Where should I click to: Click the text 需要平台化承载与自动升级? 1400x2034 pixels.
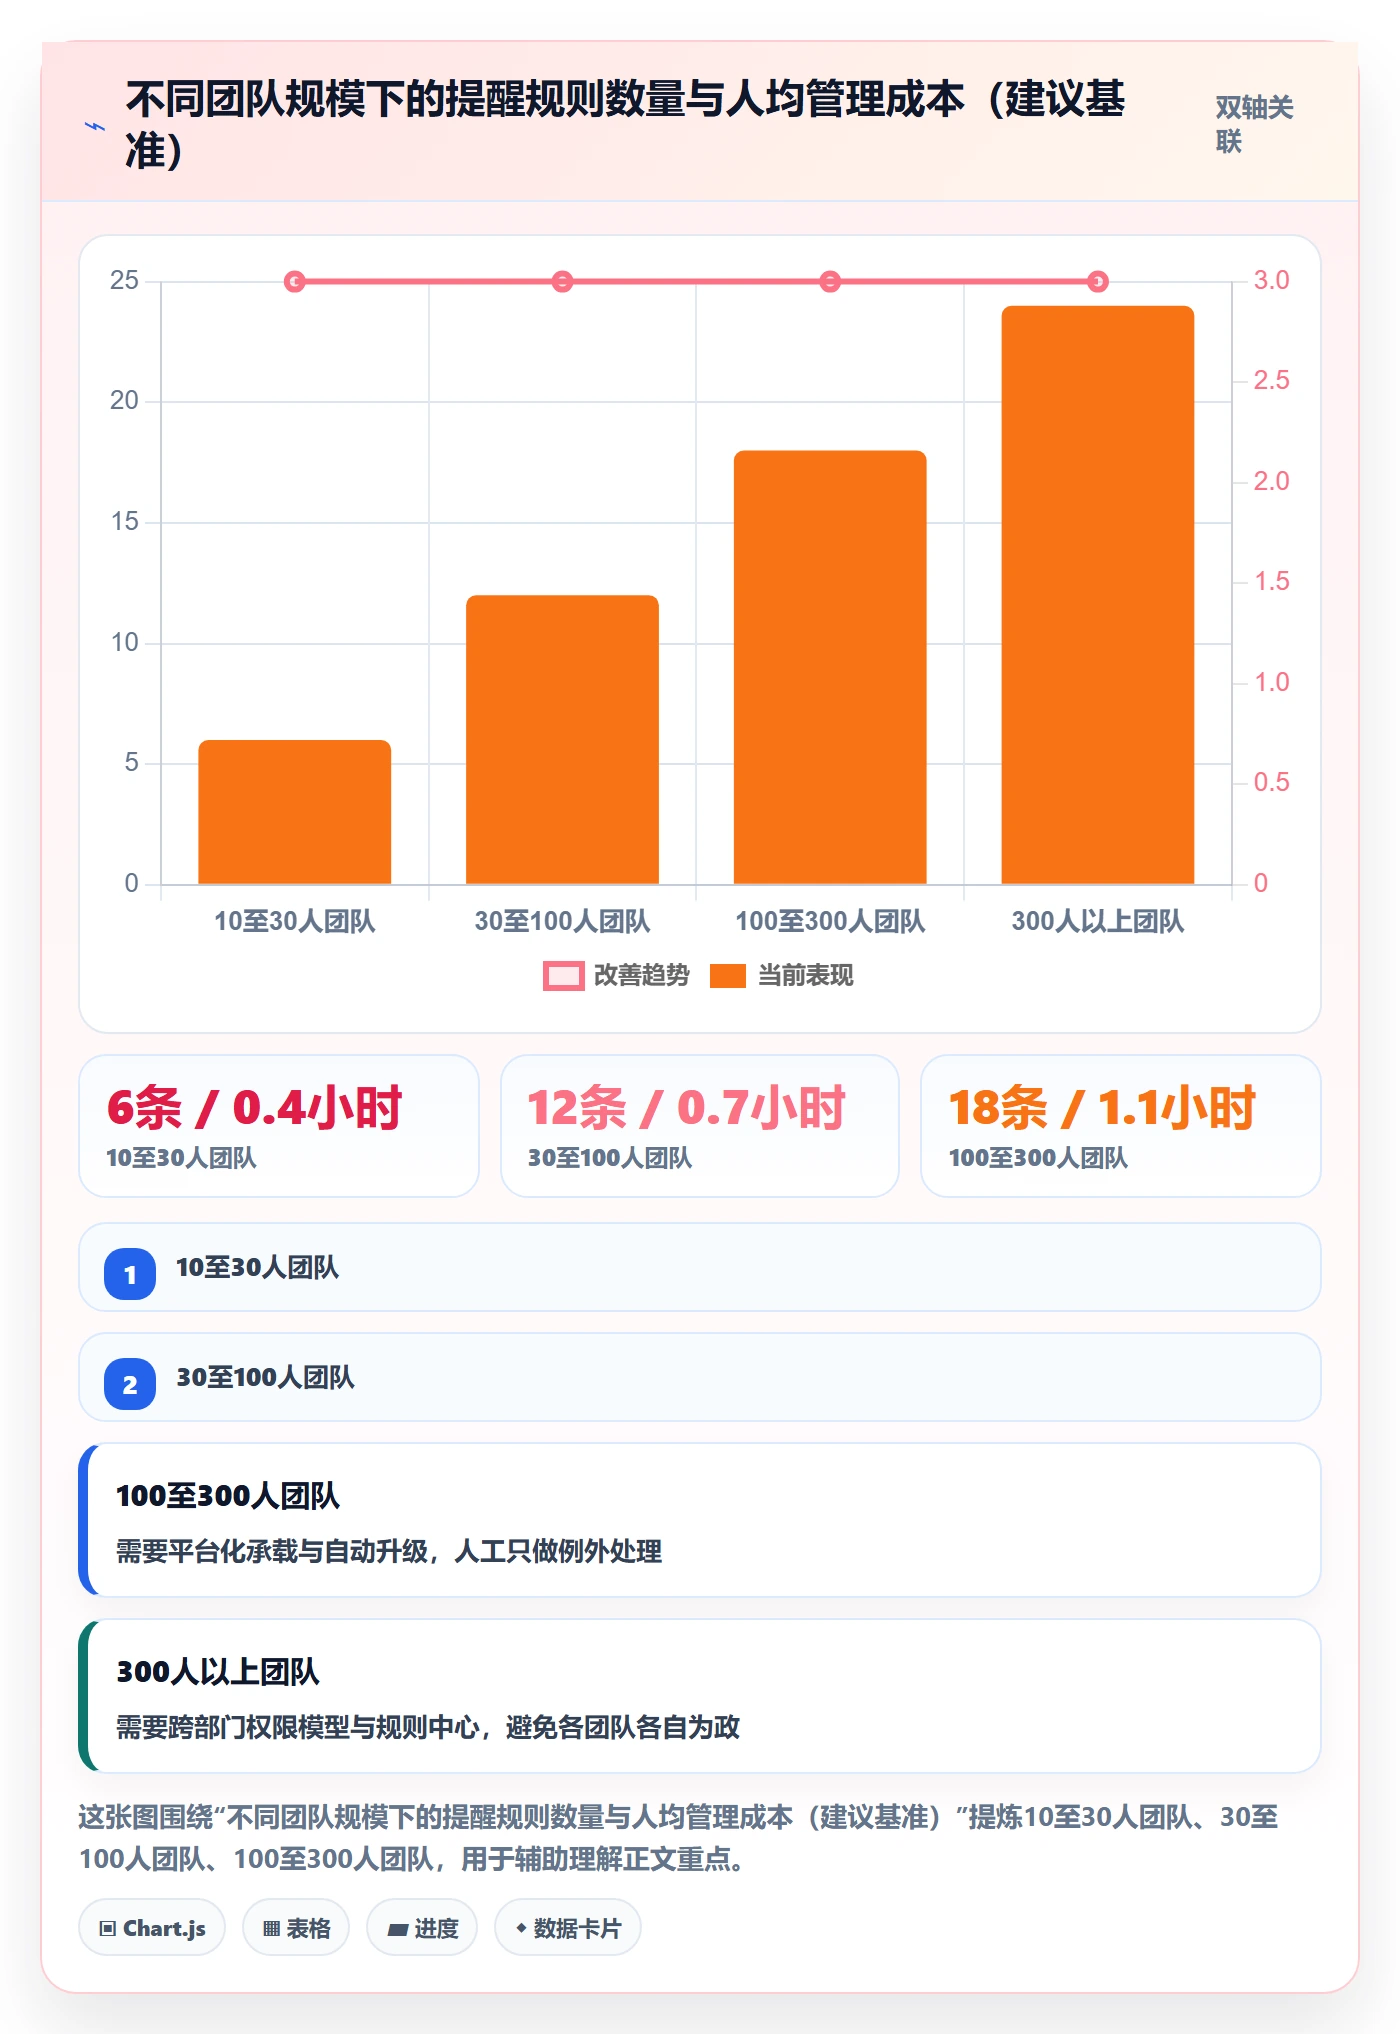pos(272,1551)
